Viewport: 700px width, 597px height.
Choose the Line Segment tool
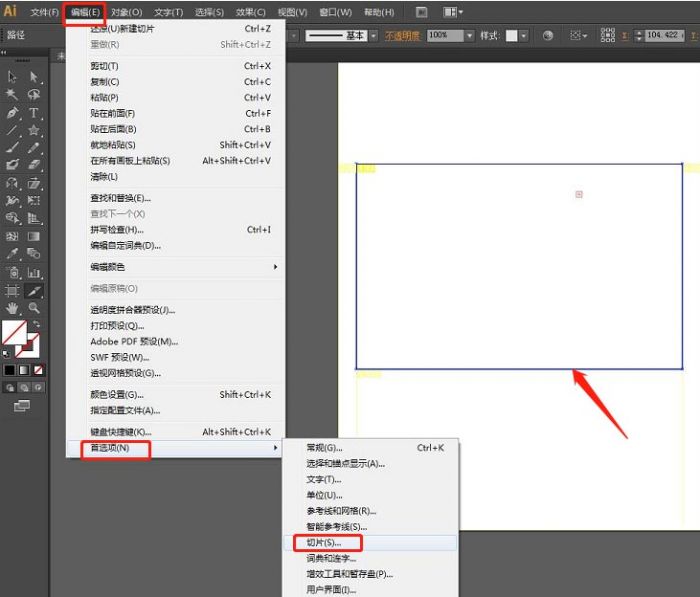point(12,130)
